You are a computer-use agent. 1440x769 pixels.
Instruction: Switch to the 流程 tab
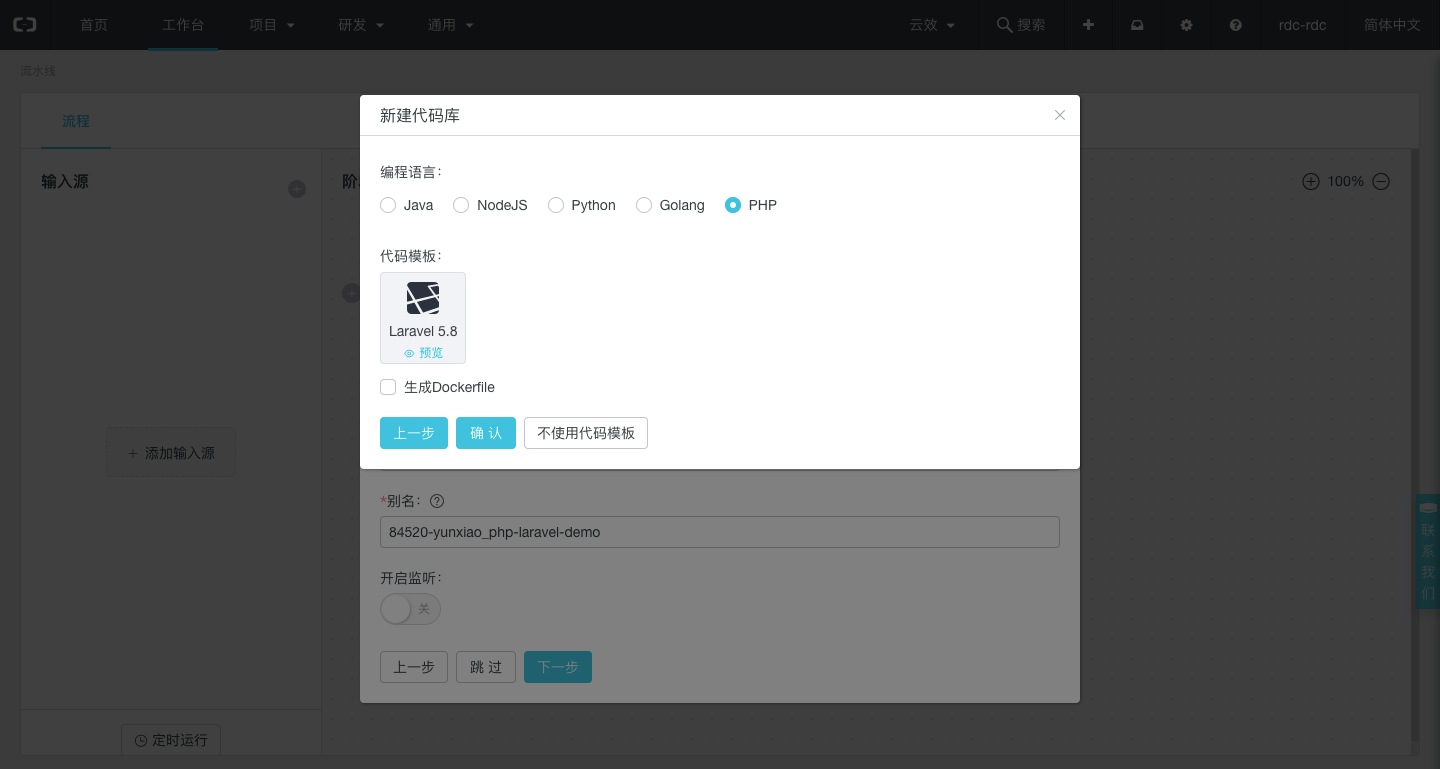(76, 121)
